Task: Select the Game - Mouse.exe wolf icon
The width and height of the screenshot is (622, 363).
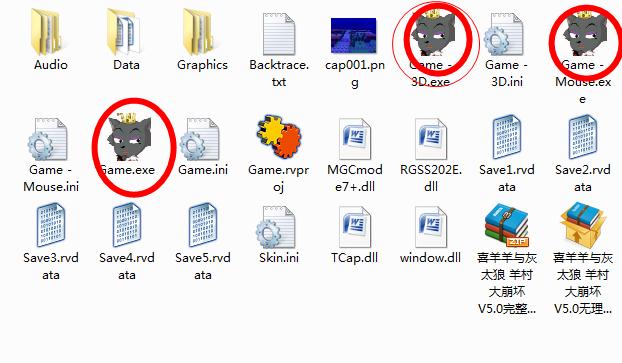Action: [x=585, y=34]
